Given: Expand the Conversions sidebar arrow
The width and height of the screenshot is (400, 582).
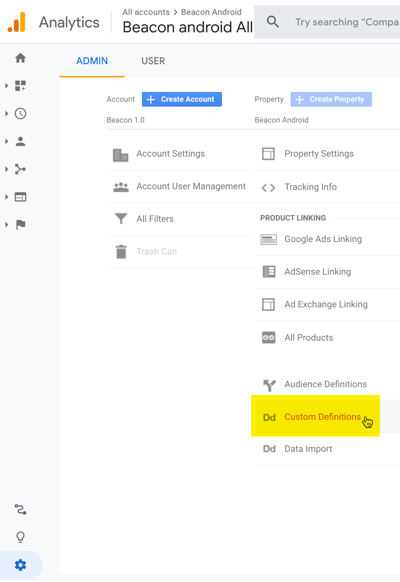Looking at the screenshot, I should click(6, 225).
